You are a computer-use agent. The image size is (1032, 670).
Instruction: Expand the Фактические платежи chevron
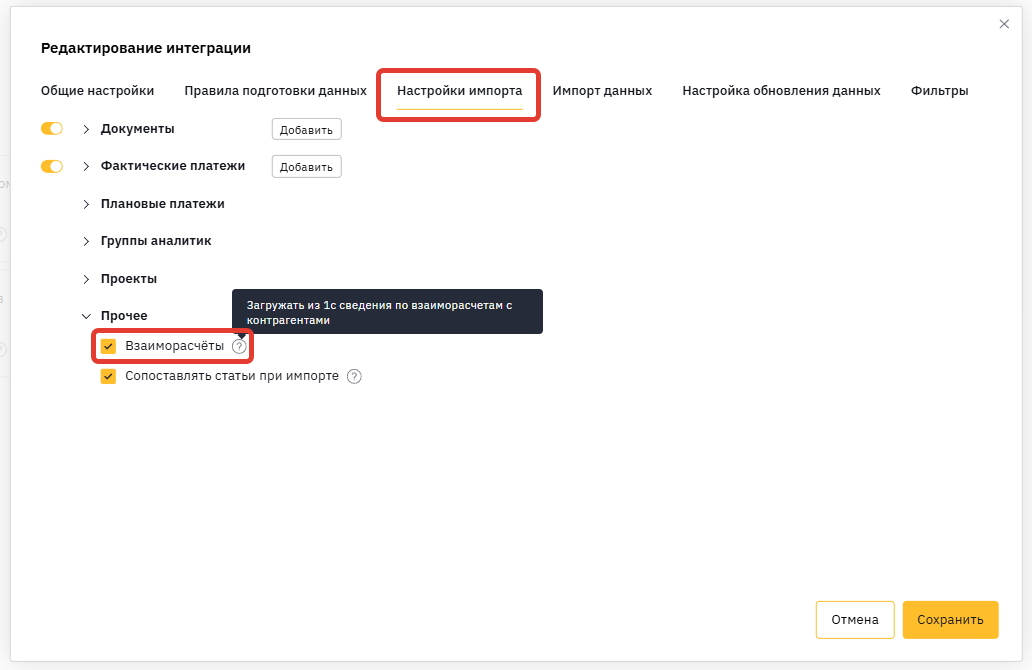click(x=86, y=167)
